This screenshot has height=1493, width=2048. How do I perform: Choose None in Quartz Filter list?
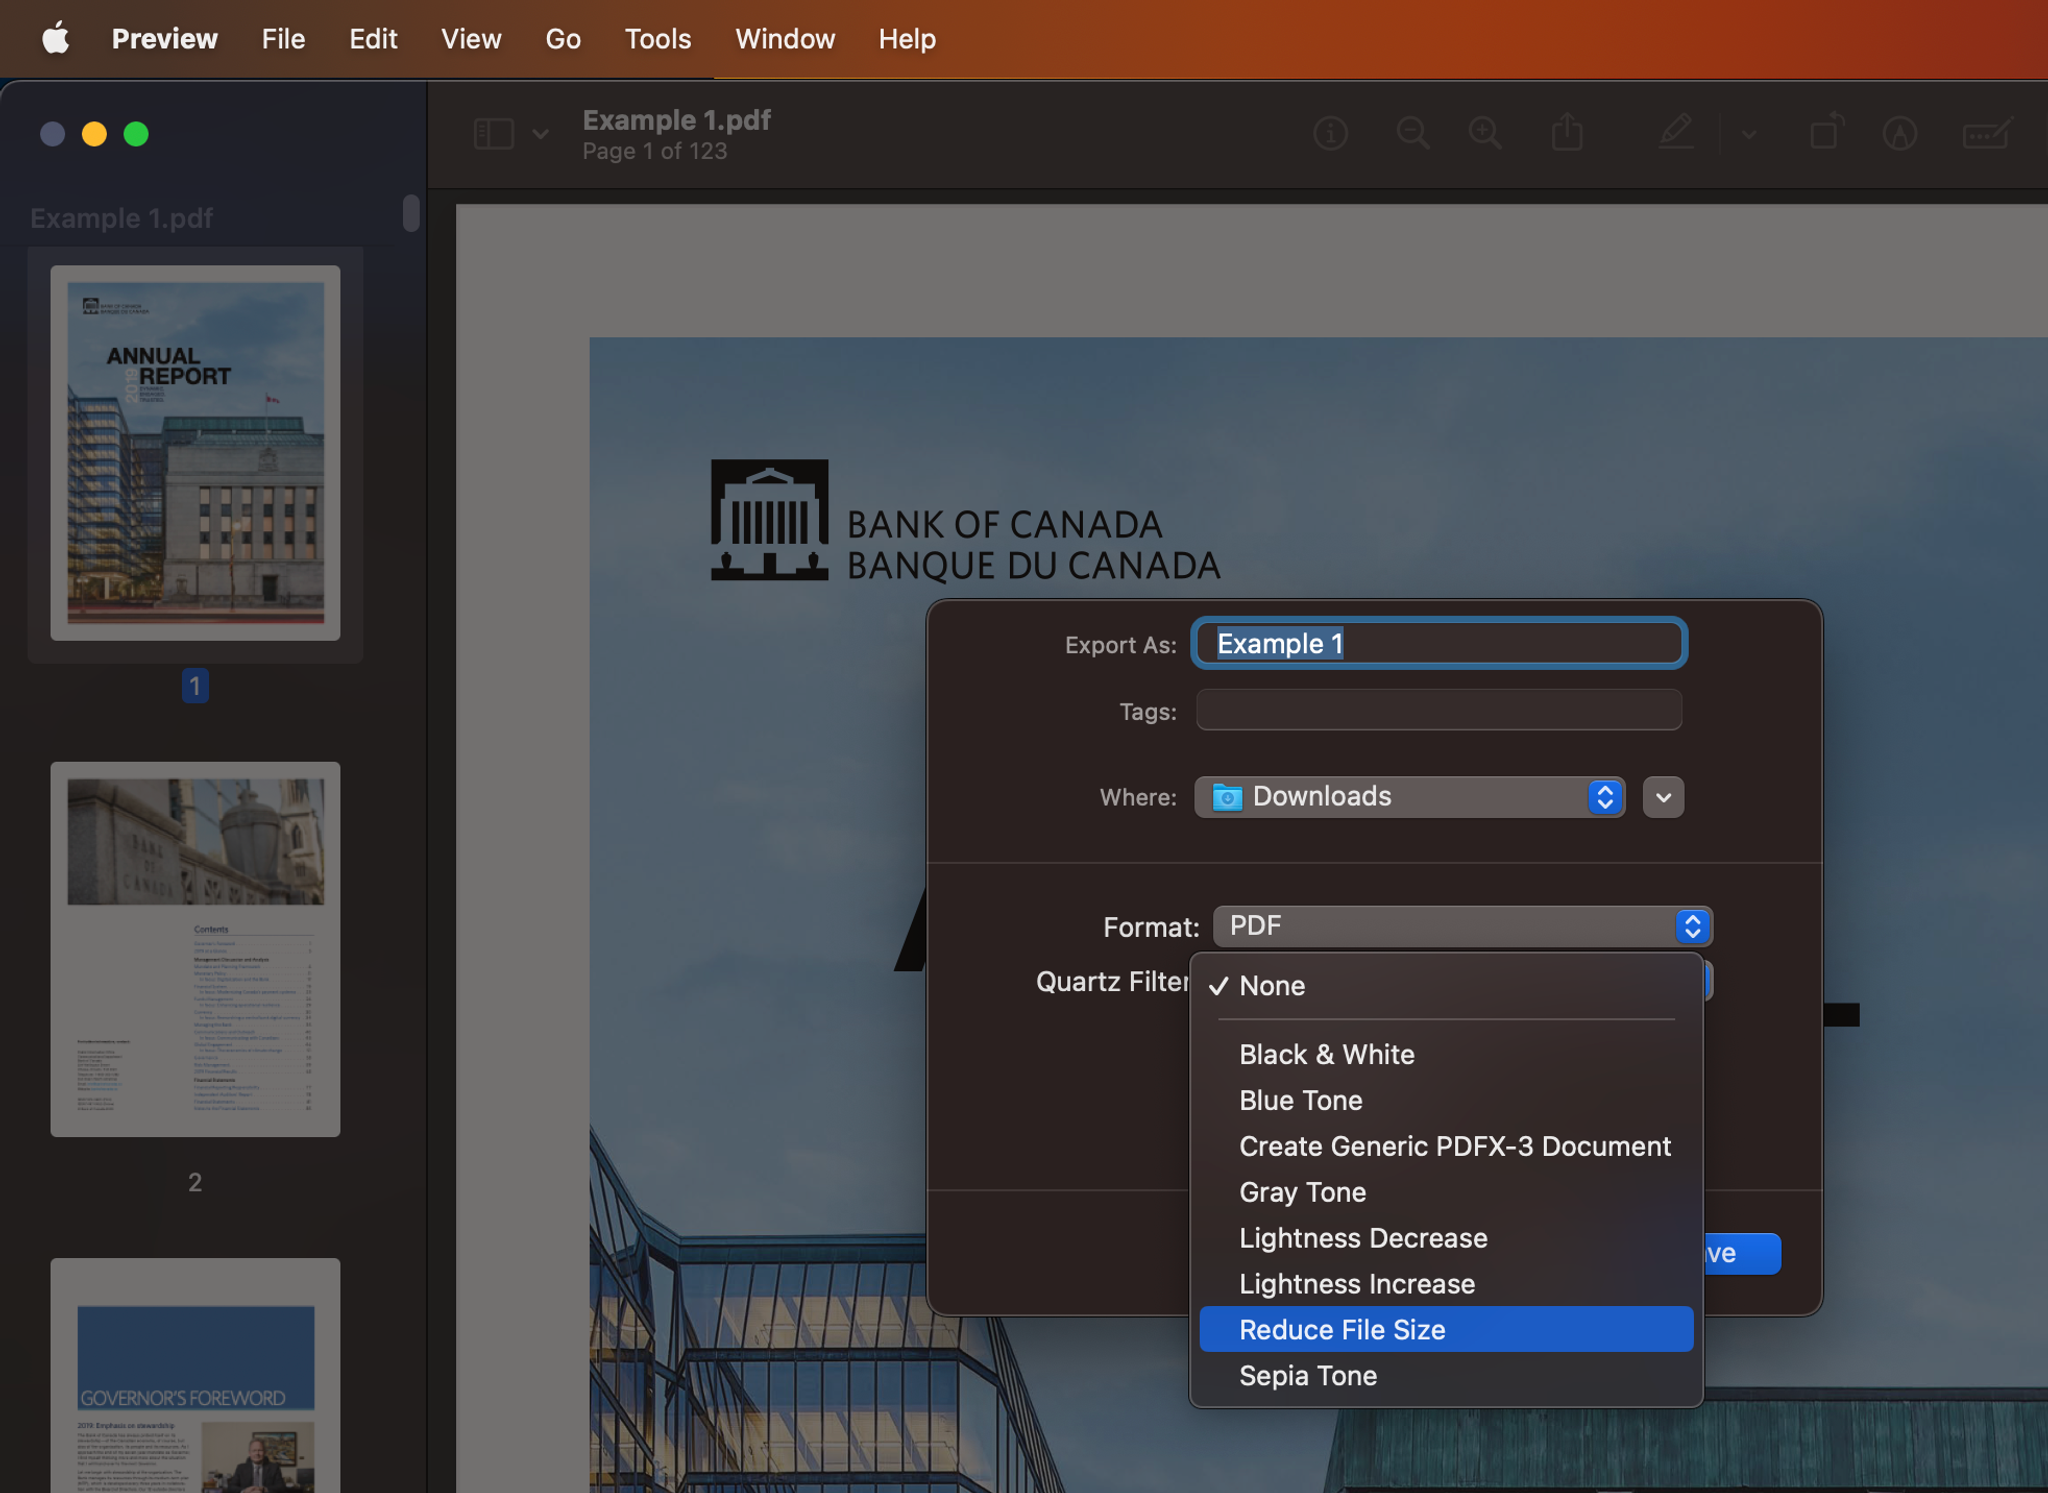click(1446, 985)
